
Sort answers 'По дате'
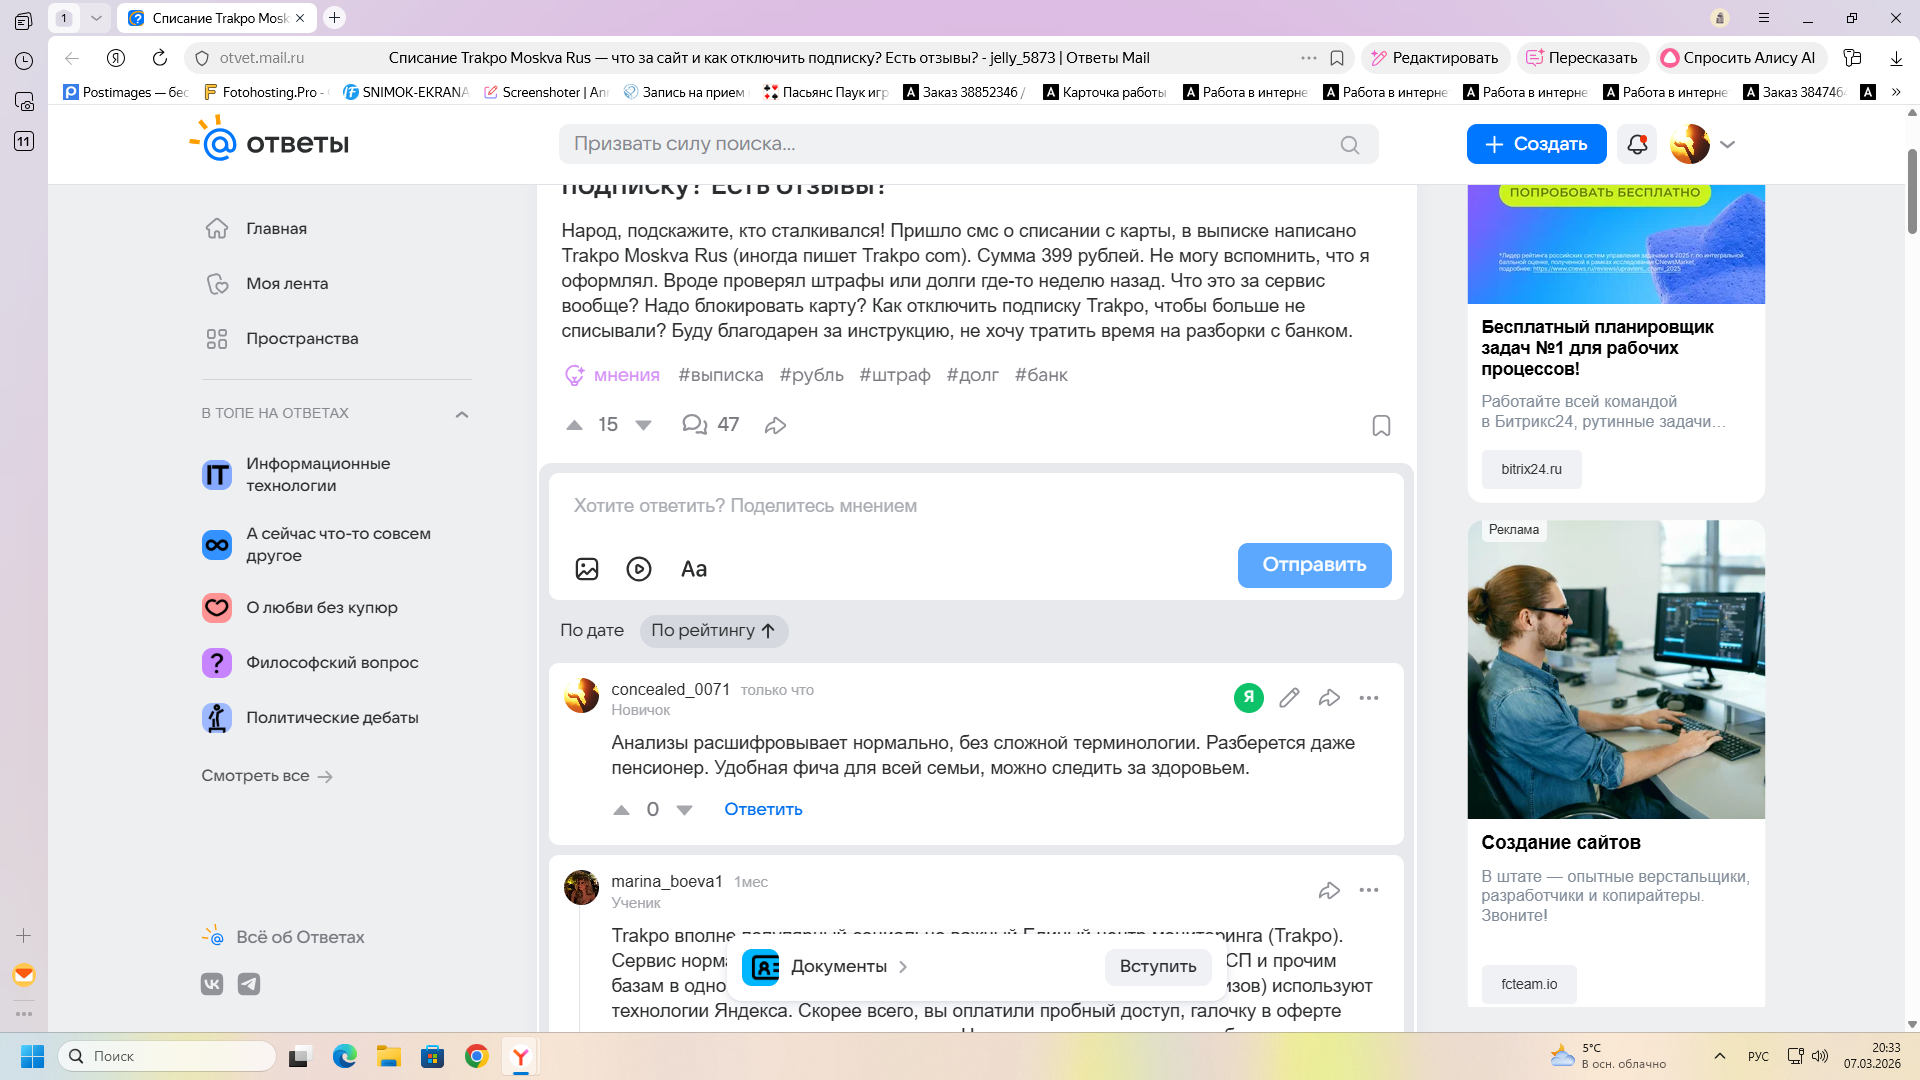592,630
